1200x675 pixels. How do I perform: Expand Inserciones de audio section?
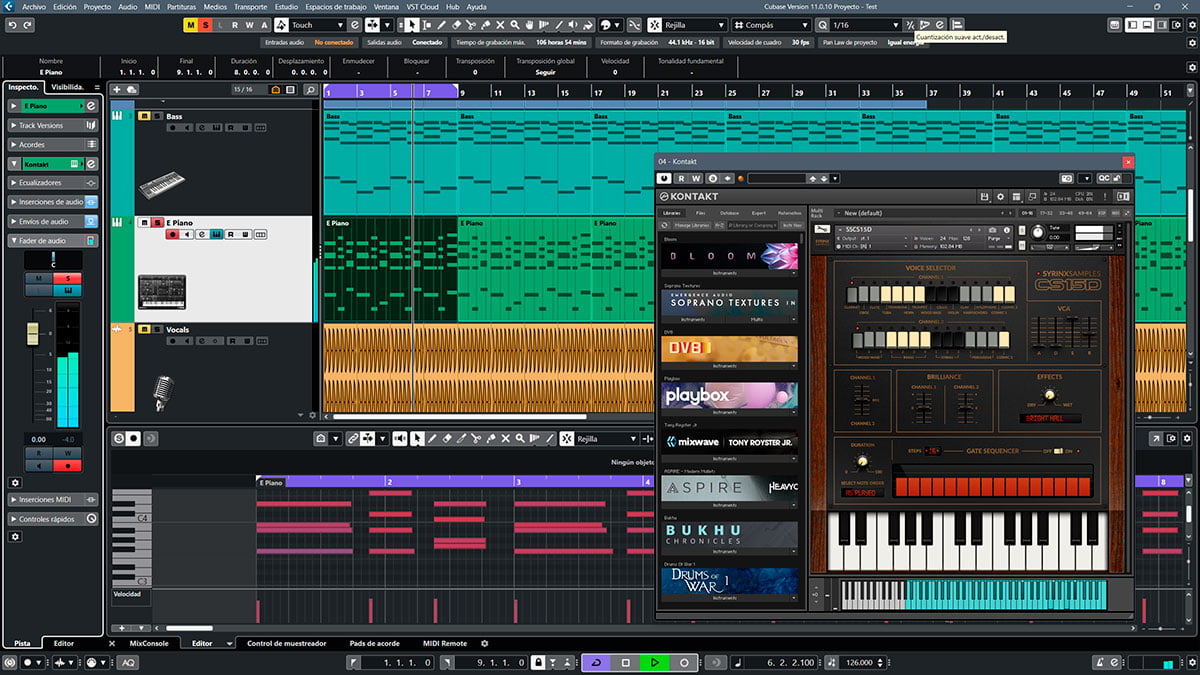[52, 202]
